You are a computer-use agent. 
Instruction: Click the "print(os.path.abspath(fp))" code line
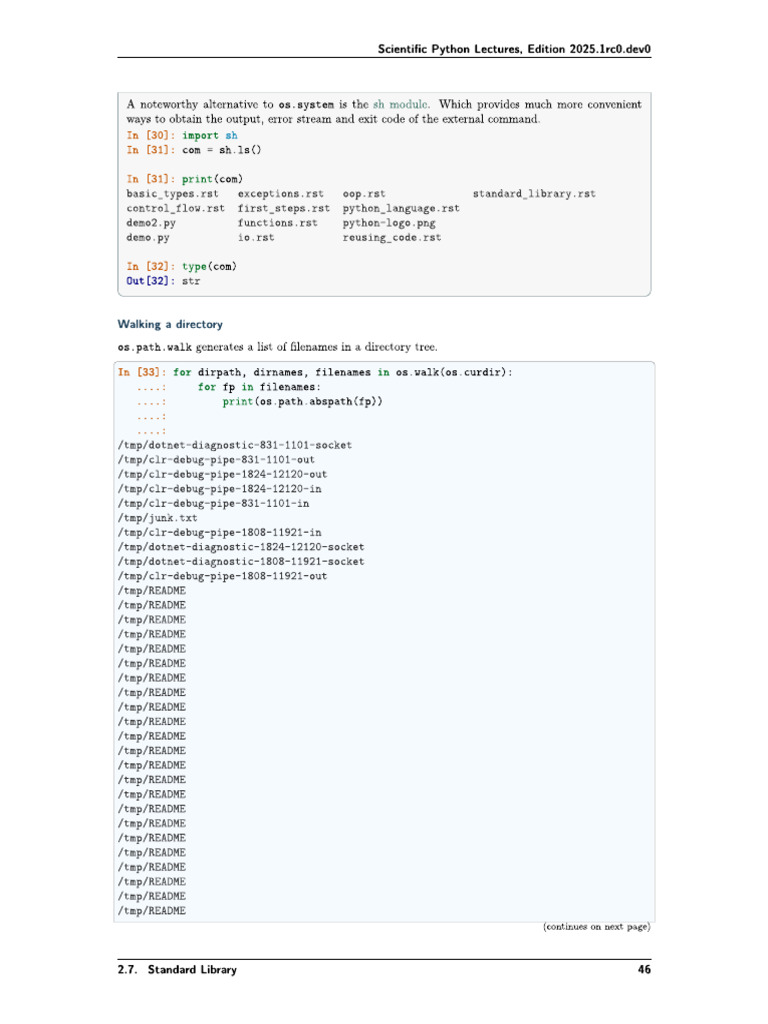coord(303,401)
